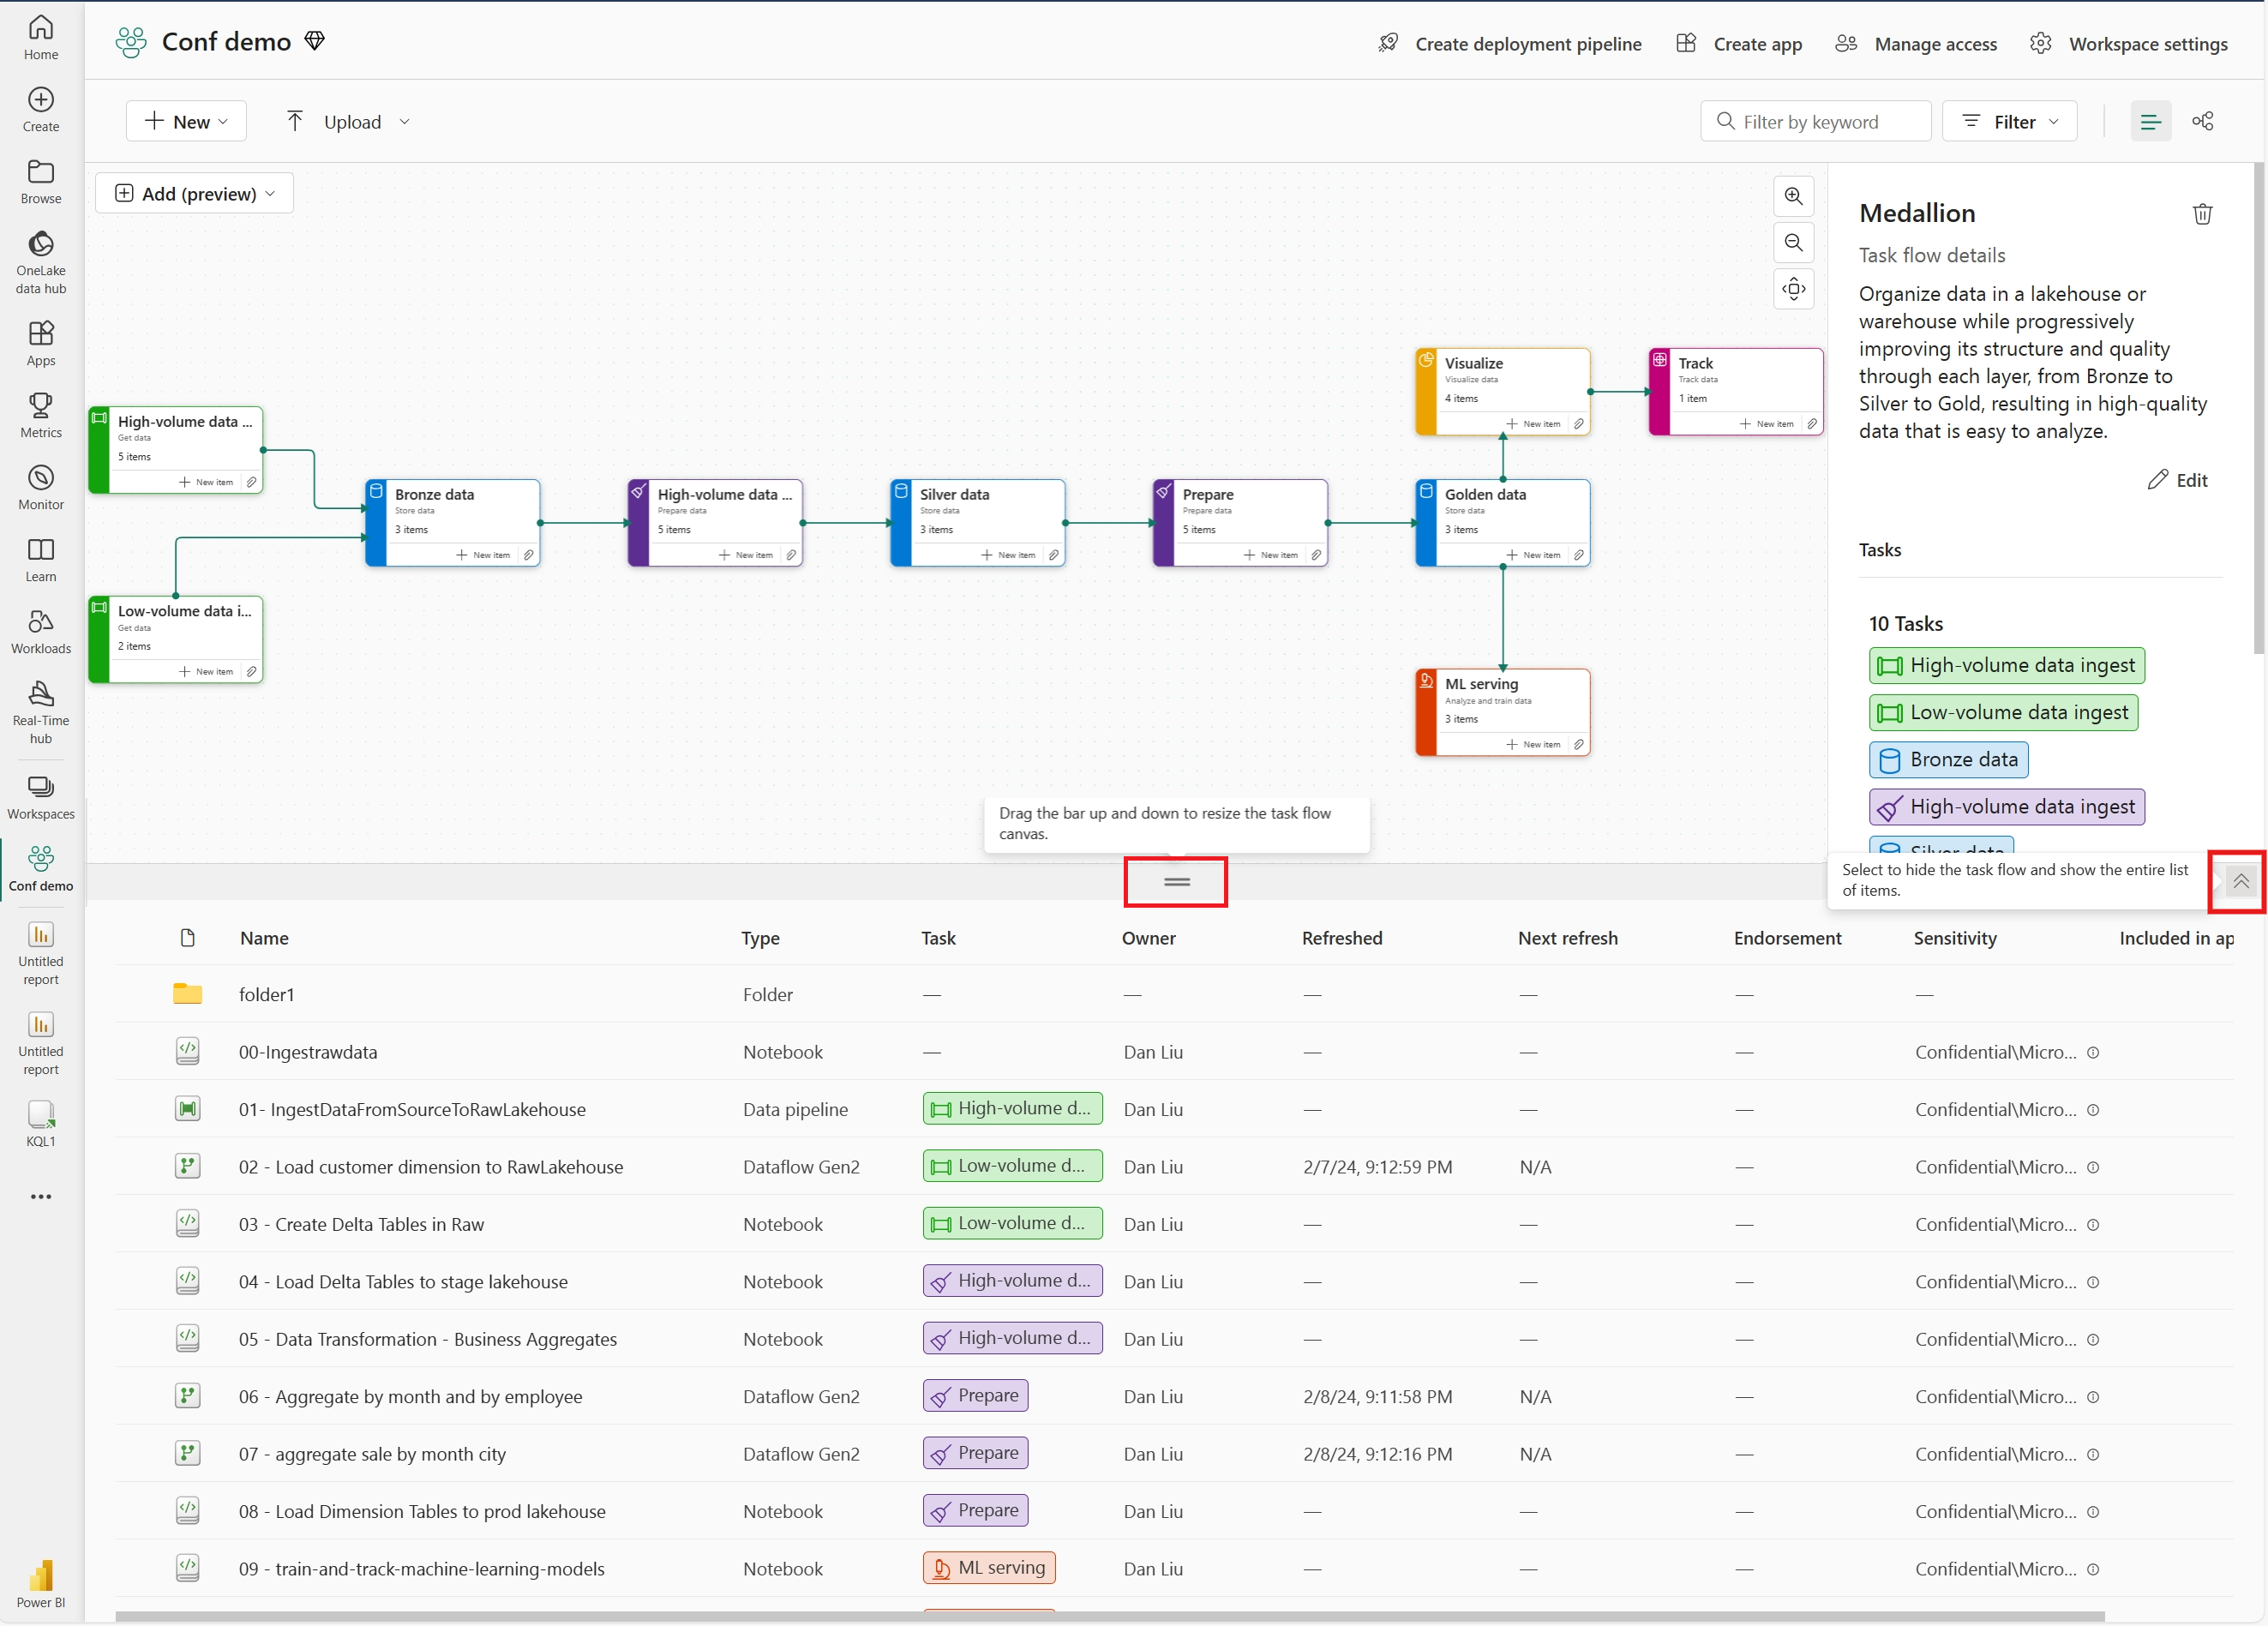Open the Filter dropdown
This screenshot has height=1626, width=2268.
[2009, 121]
